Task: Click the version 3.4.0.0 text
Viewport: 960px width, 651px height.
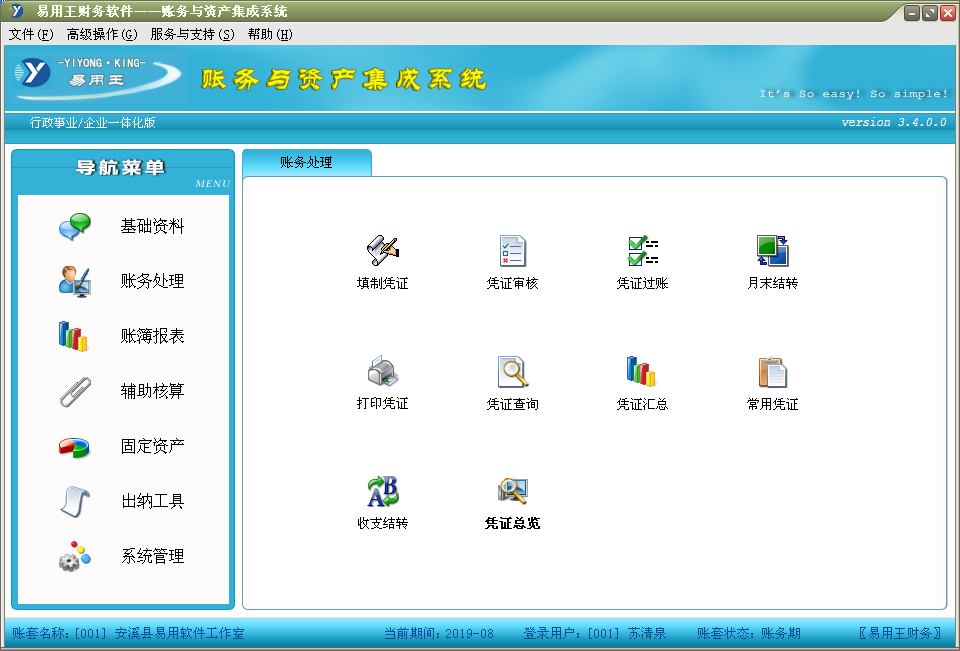Action: point(894,122)
